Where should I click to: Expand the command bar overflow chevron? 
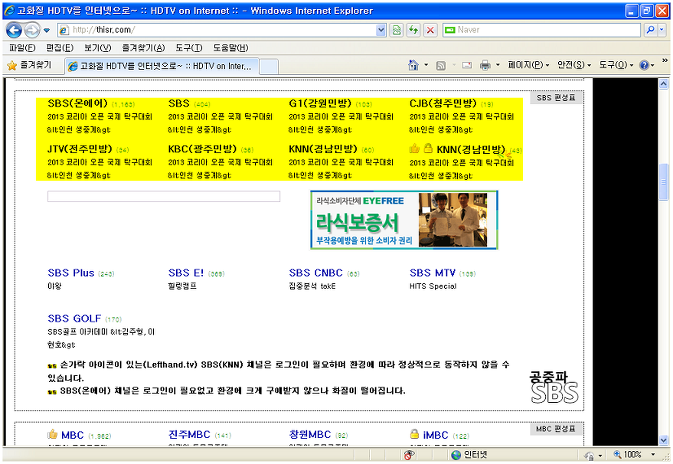(x=665, y=61)
